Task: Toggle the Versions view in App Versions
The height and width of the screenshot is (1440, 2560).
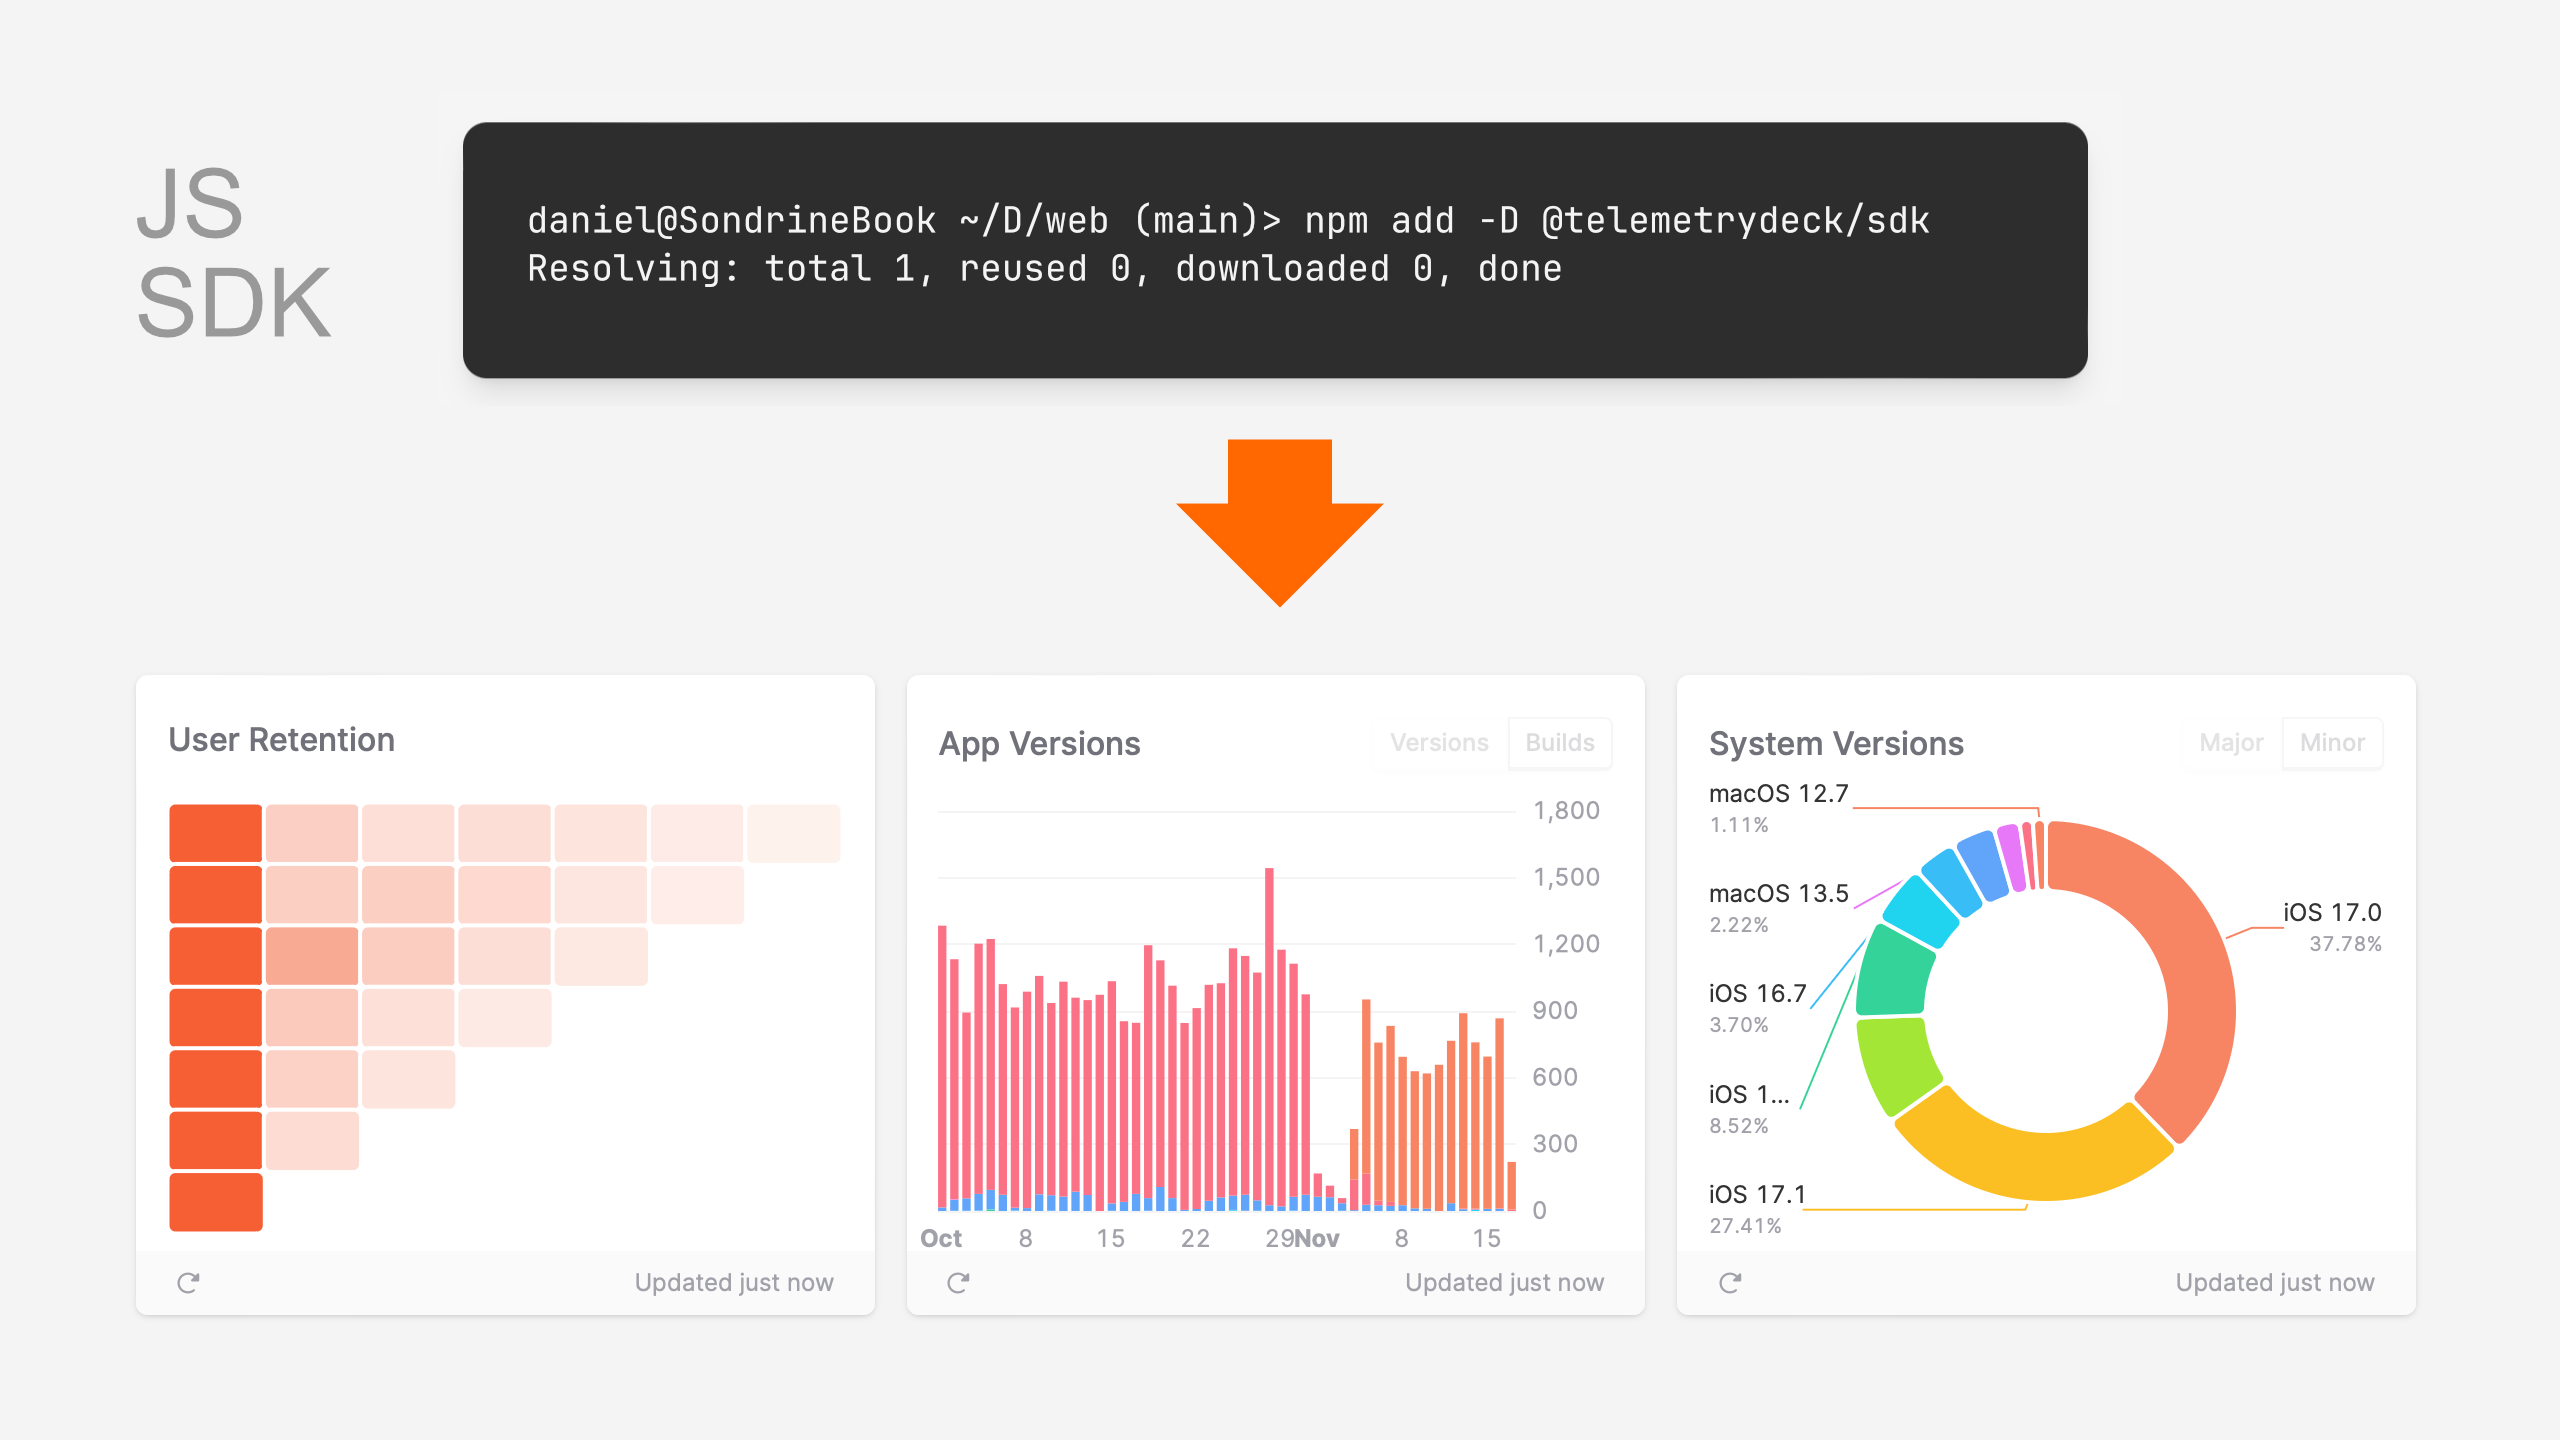Action: point(1442,738)
